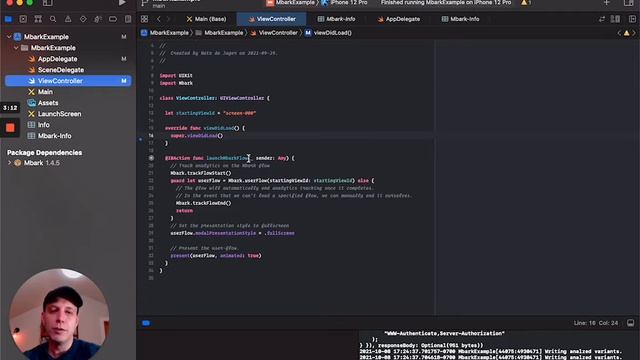Select the ViewController editor tab
This screenshot has width=640, height=360.
click(x=272, y=19)
